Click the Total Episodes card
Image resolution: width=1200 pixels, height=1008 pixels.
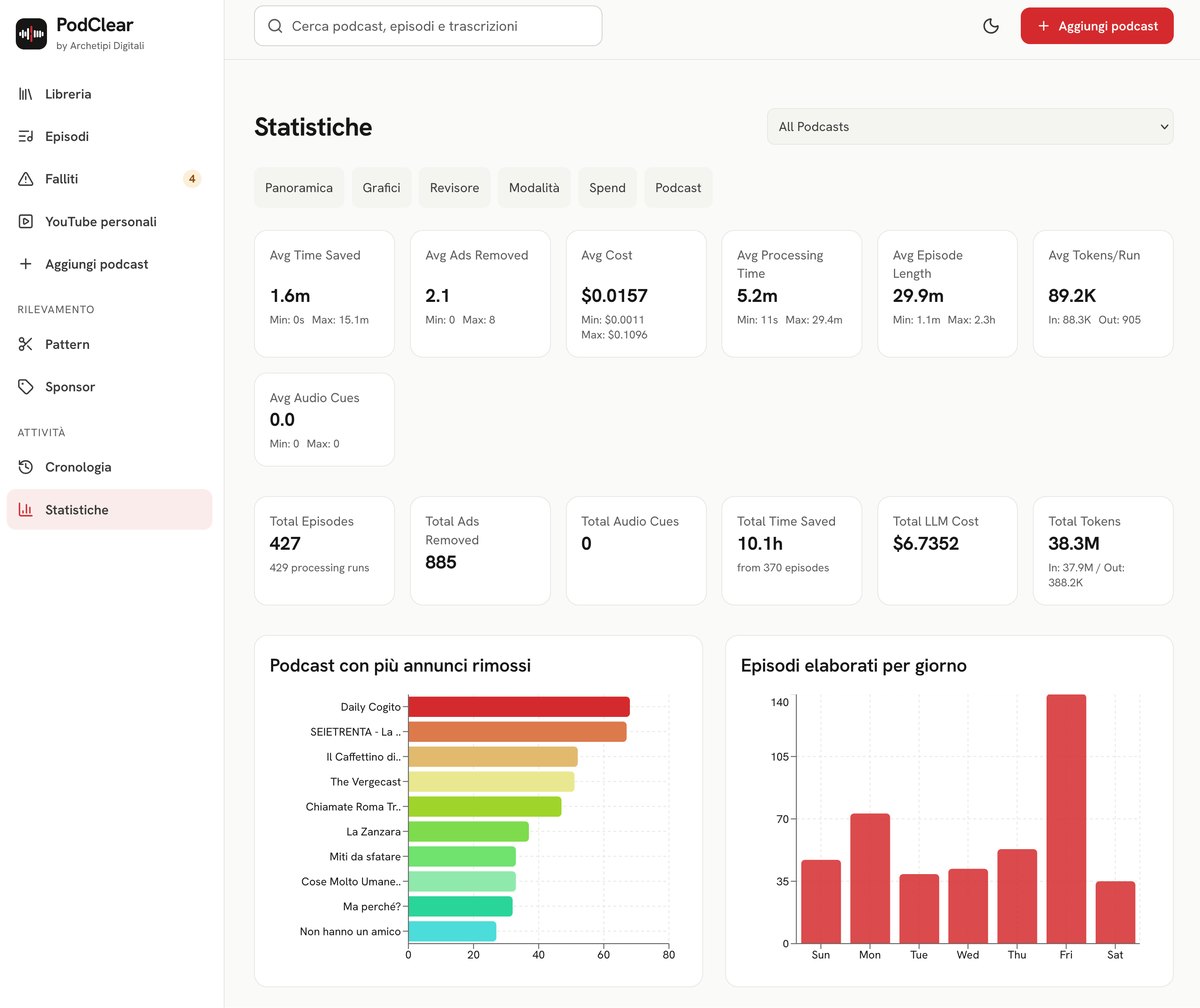(x=324, y=551)
